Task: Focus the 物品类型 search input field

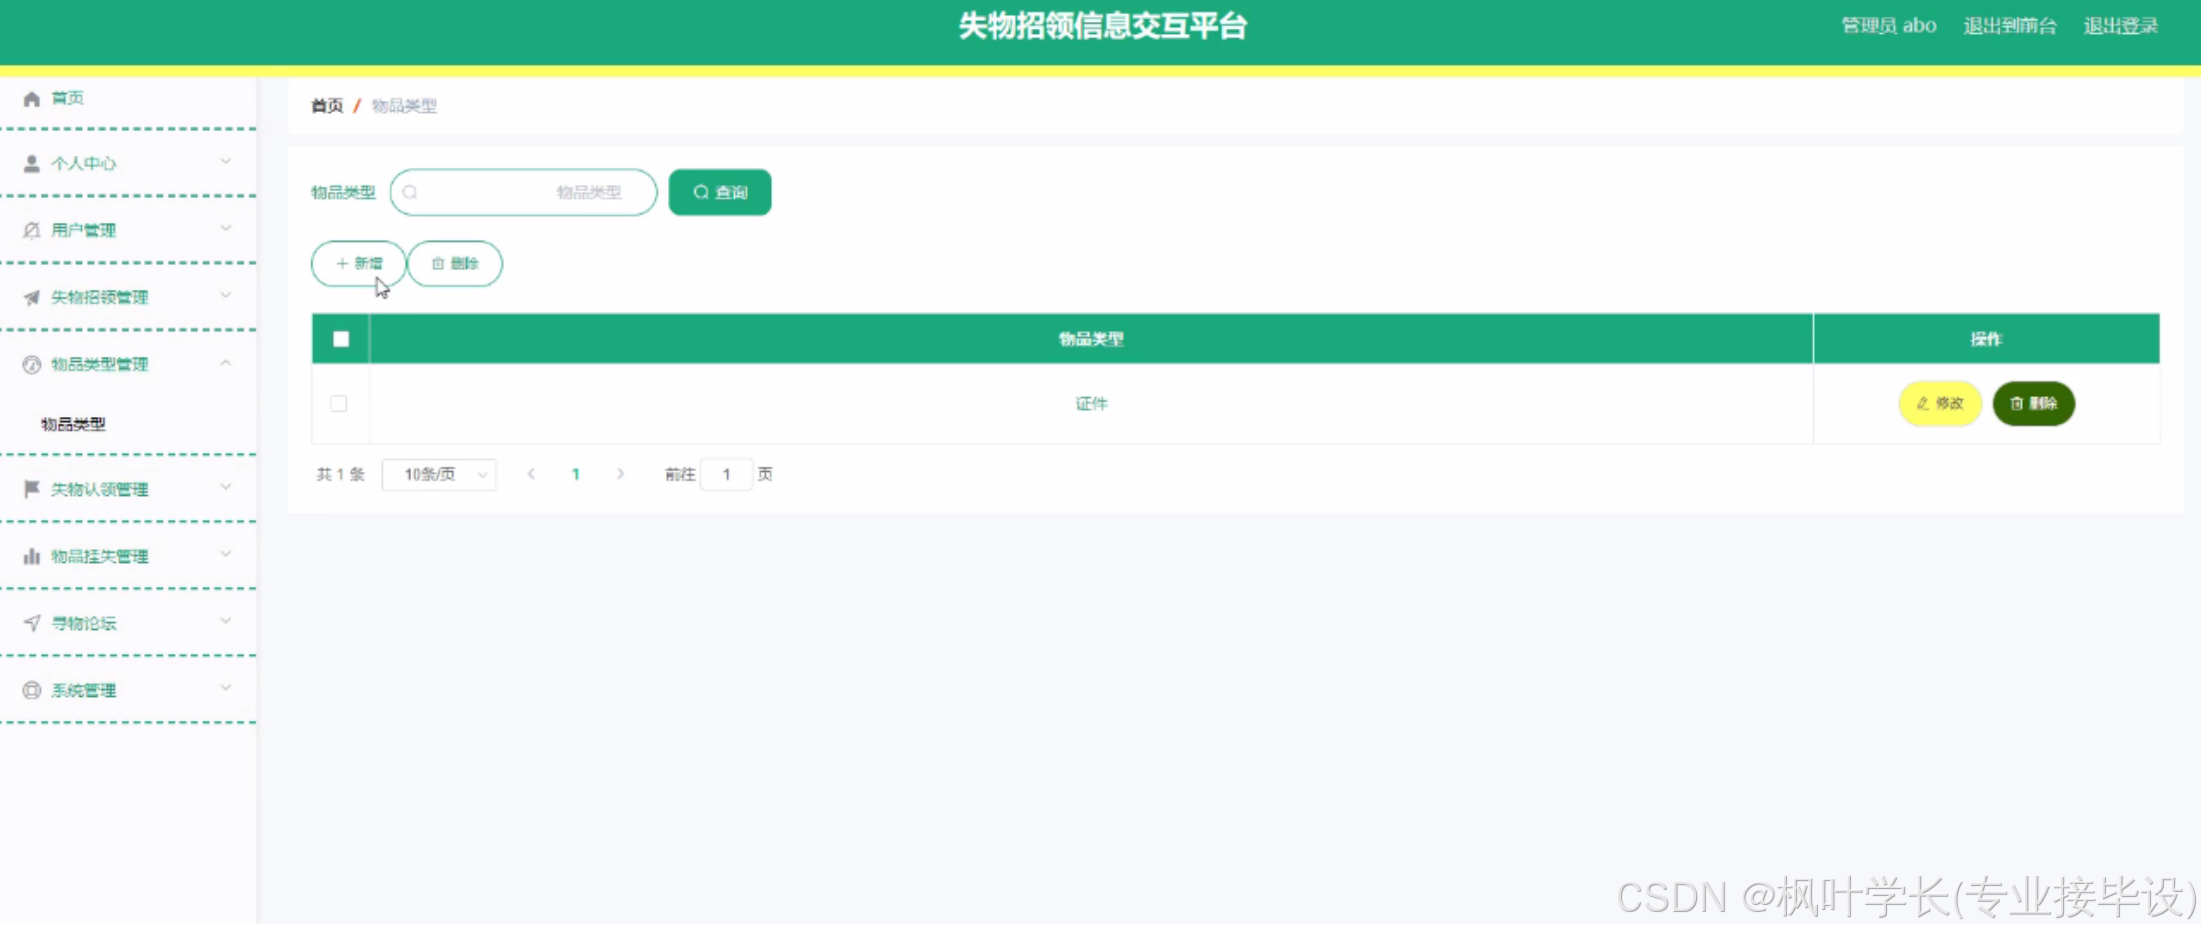Action: pyautogui.click(x=523, y=192)
